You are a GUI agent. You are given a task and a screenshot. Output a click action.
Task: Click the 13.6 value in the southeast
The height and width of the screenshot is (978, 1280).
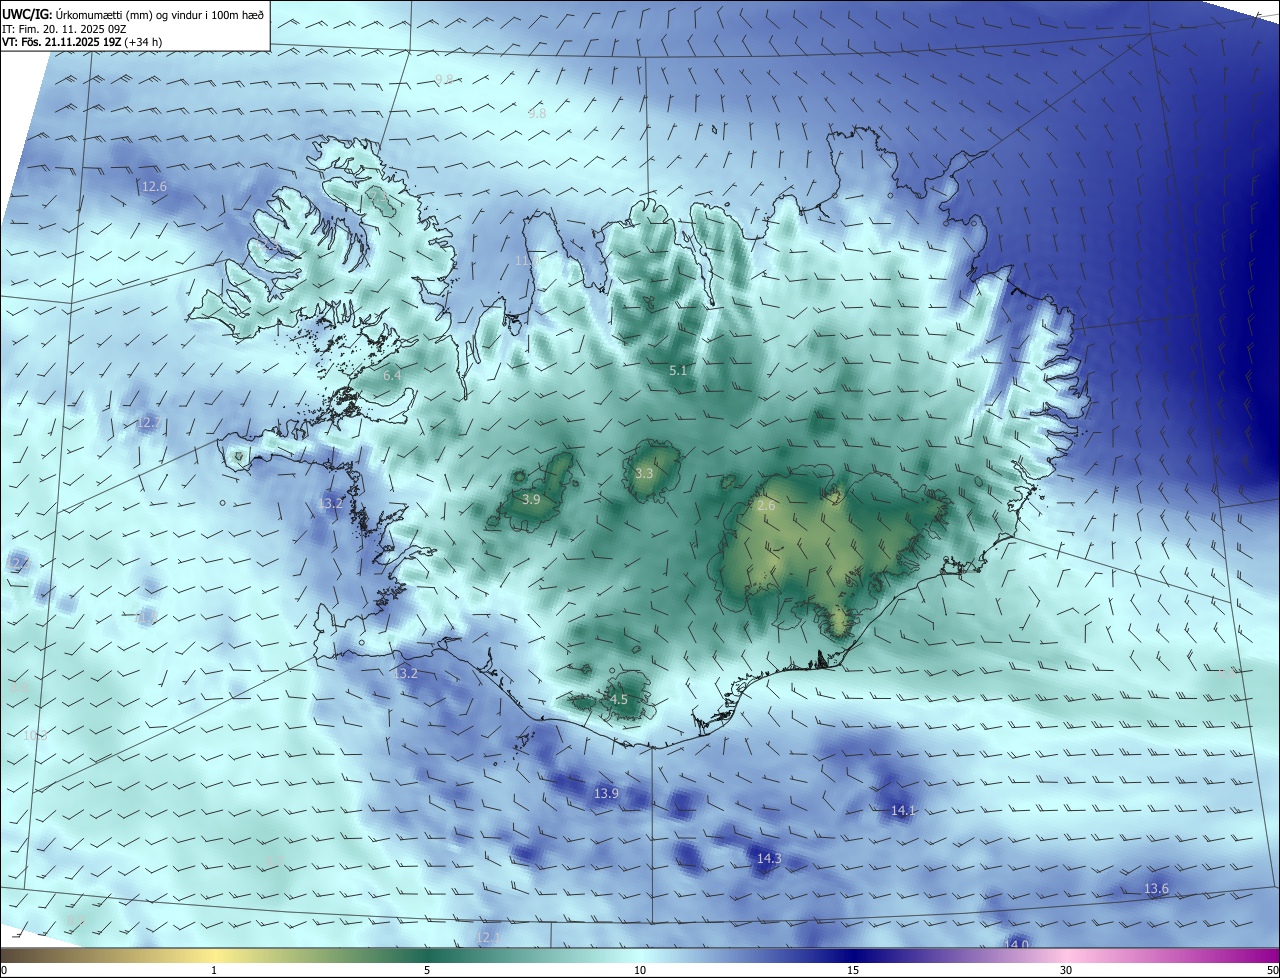(1156, 888)
